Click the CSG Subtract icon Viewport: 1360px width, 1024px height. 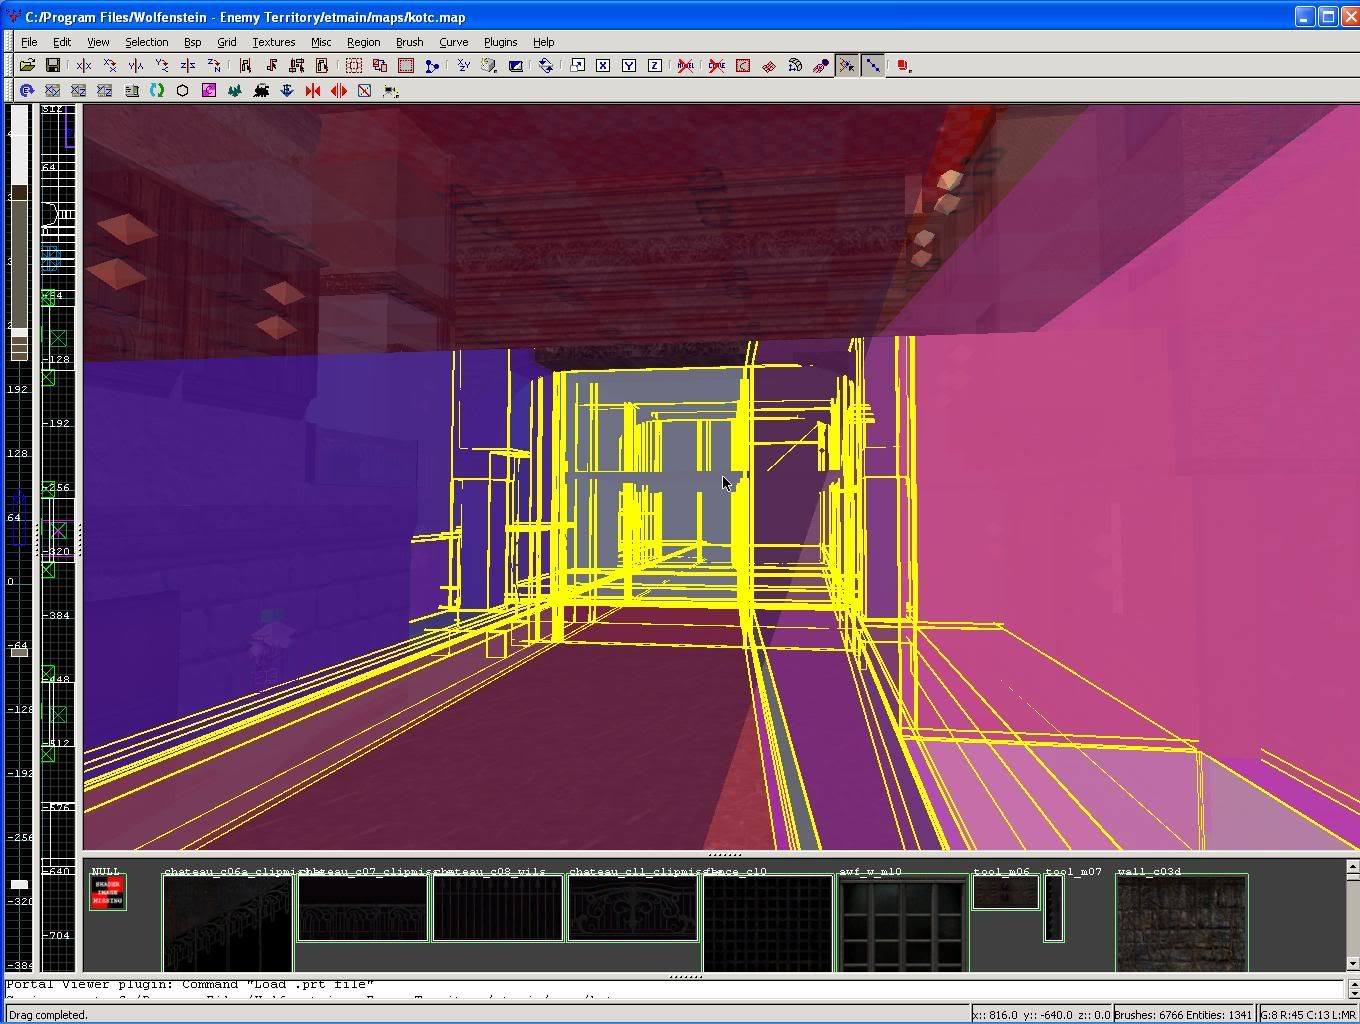(354, 65)
